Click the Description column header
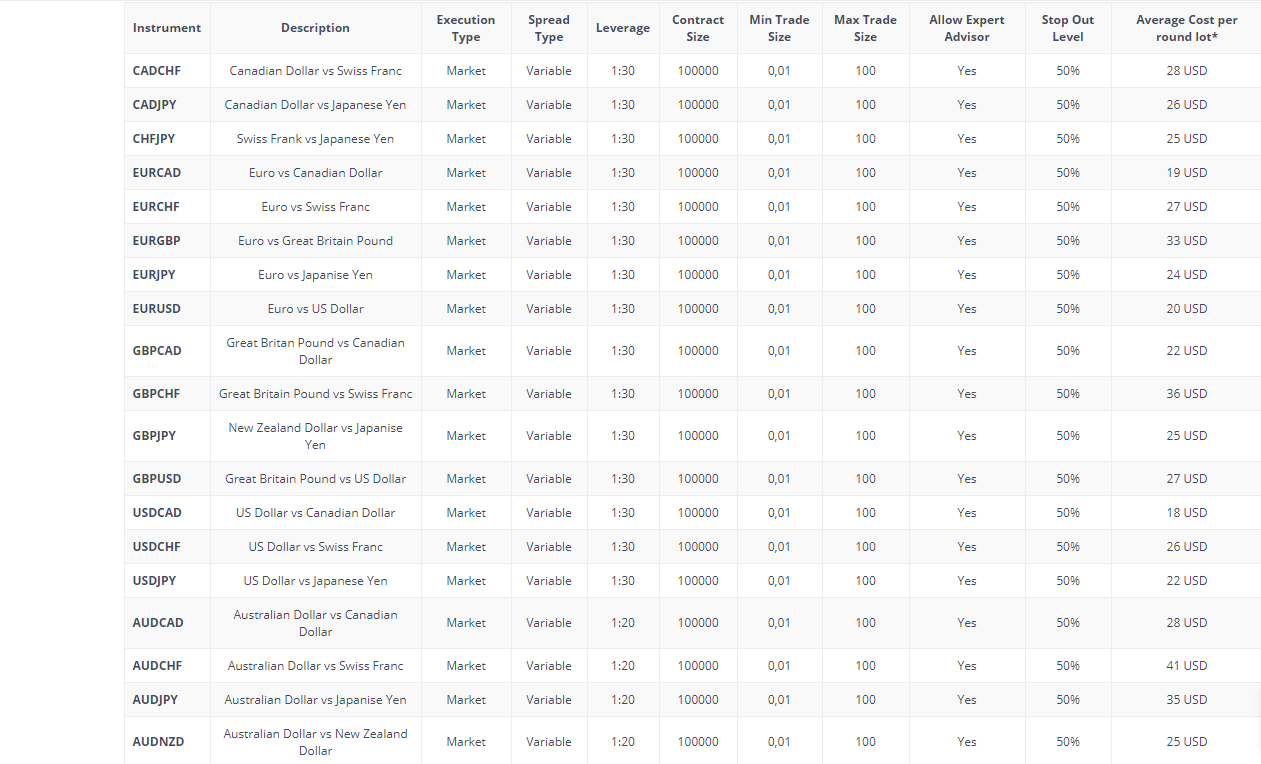Image resolution: width=1261 pixels, height=764 pixels. coord(315,28)
